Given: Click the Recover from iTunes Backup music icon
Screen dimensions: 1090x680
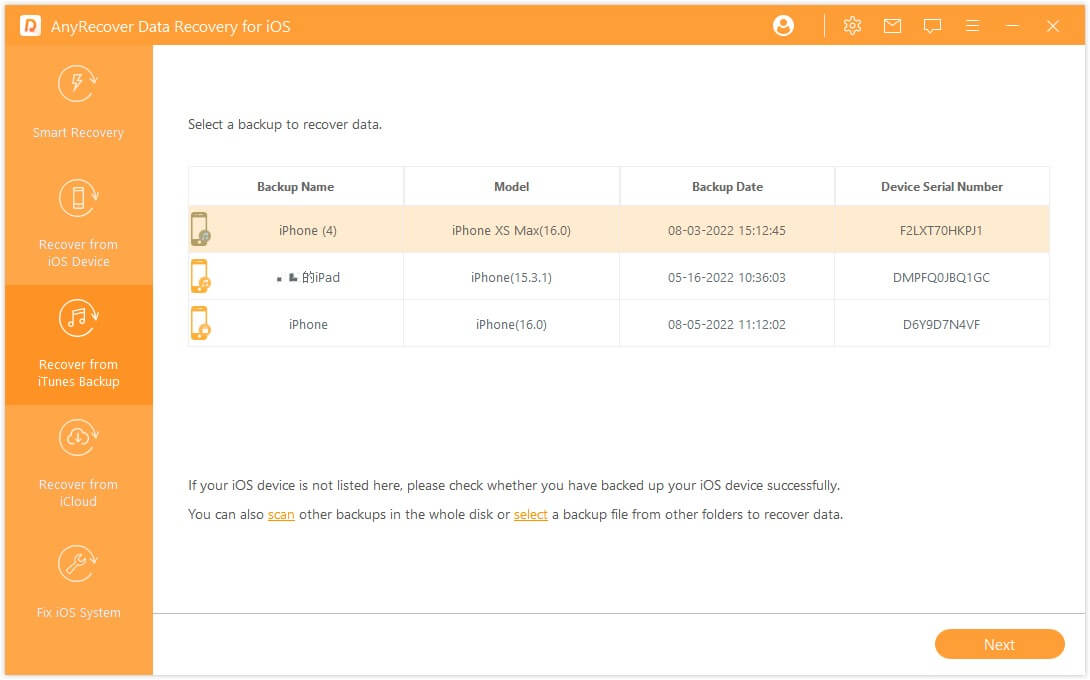Looking at the screenshot, I should click(x=77, y=318).
